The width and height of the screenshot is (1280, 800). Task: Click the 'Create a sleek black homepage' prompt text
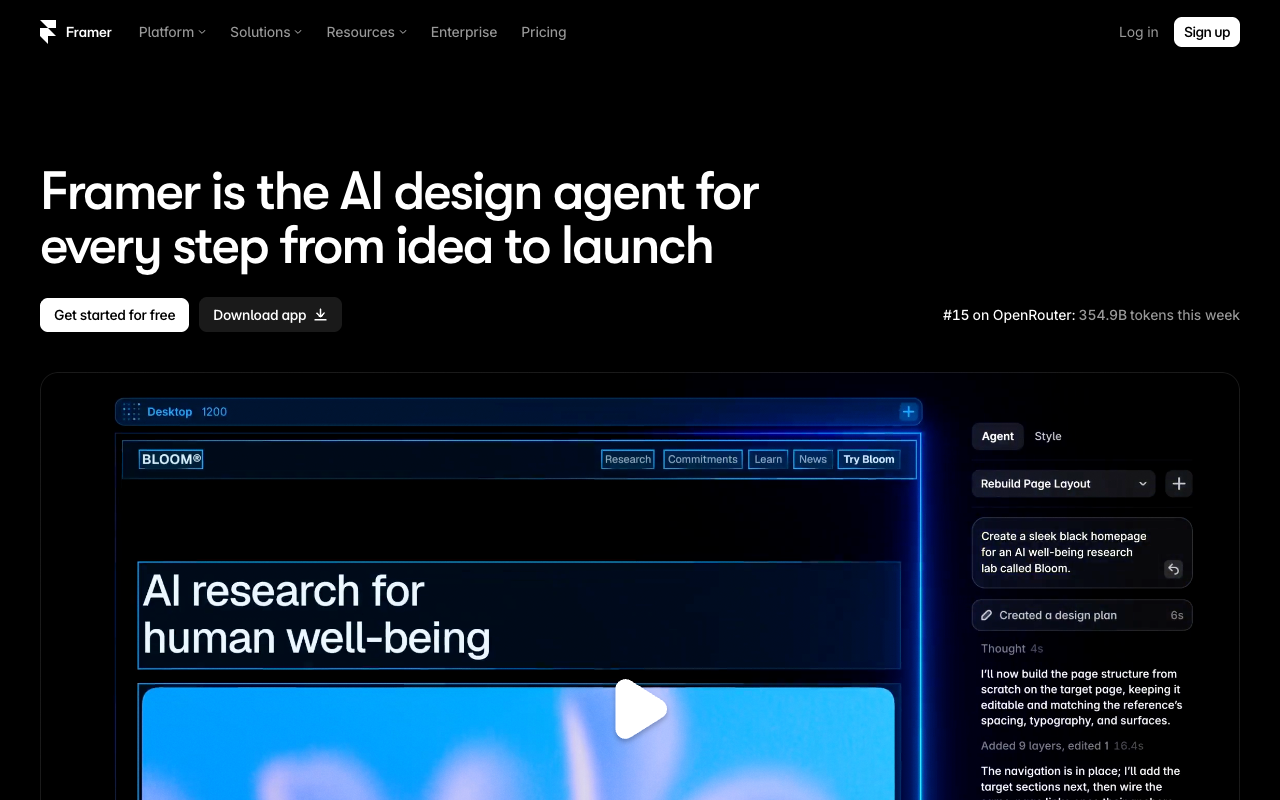pos(1064,552)
